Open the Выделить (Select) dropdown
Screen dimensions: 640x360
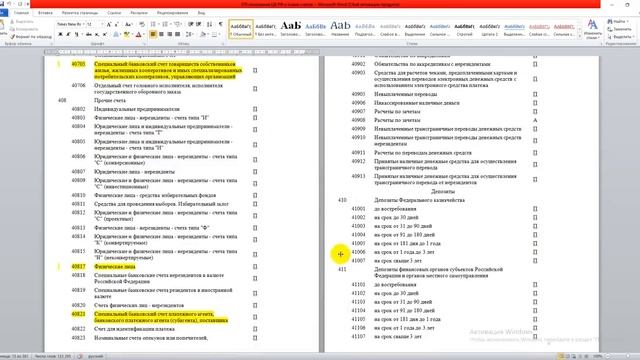click(x=622, y=37)
